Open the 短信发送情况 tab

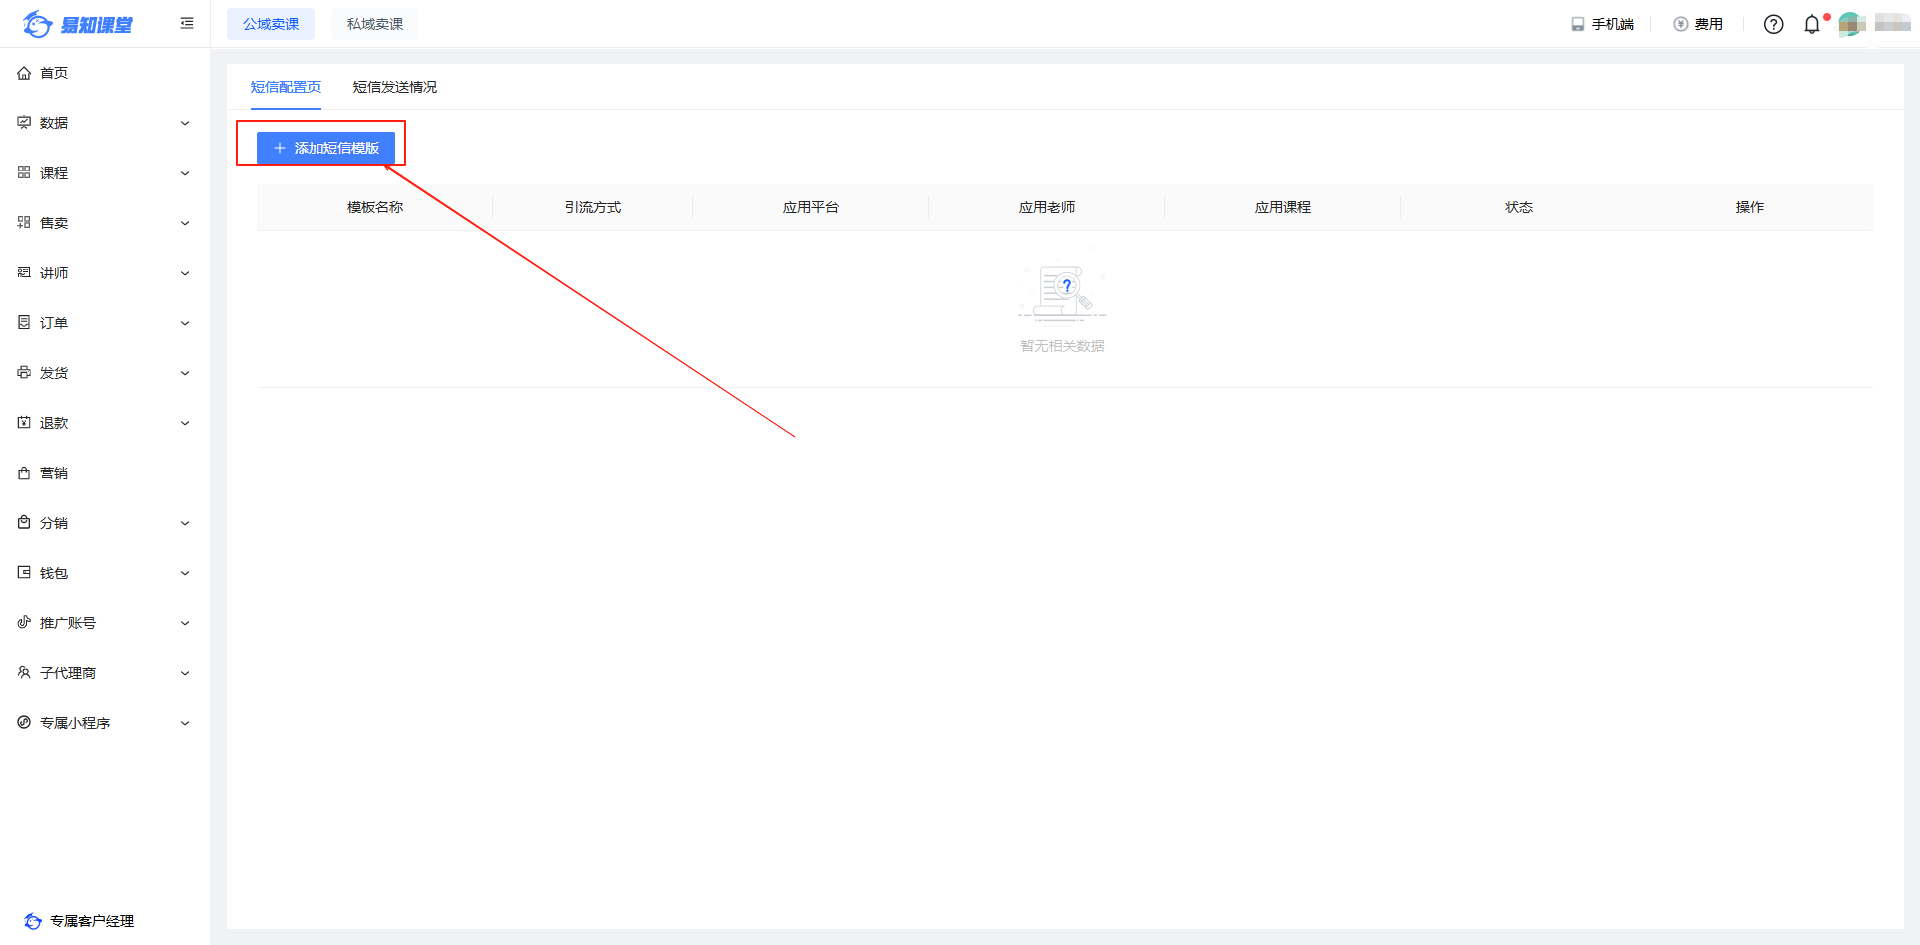pos(395,87)
